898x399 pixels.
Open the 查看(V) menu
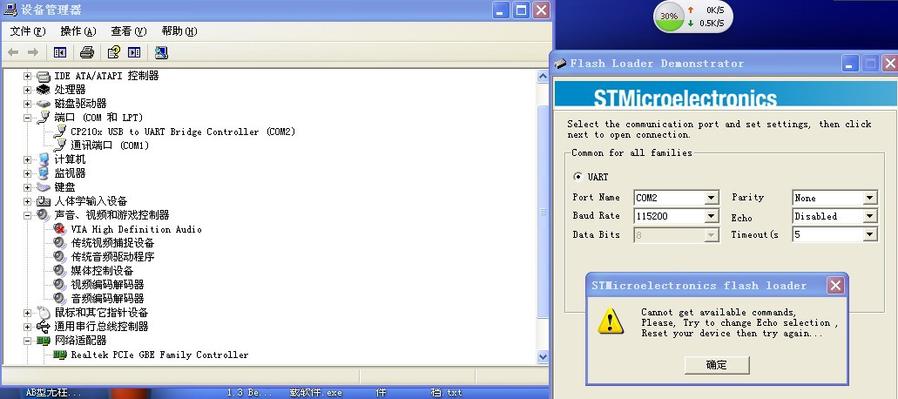pos(128,31)
